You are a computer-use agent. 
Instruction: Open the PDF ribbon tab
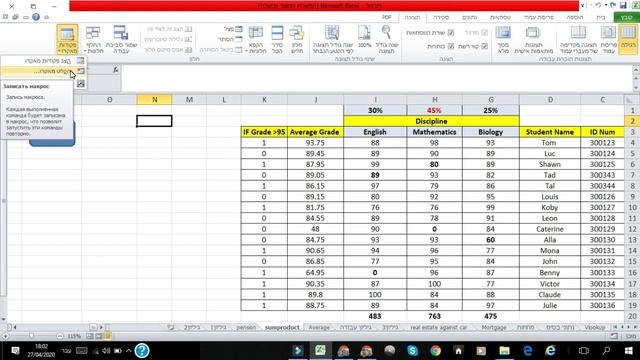point(387,17)
